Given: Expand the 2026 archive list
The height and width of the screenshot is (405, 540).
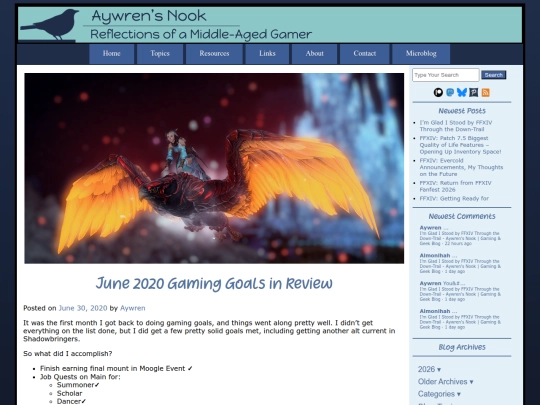Looking at the screenshot, I should tap(429, 370).
